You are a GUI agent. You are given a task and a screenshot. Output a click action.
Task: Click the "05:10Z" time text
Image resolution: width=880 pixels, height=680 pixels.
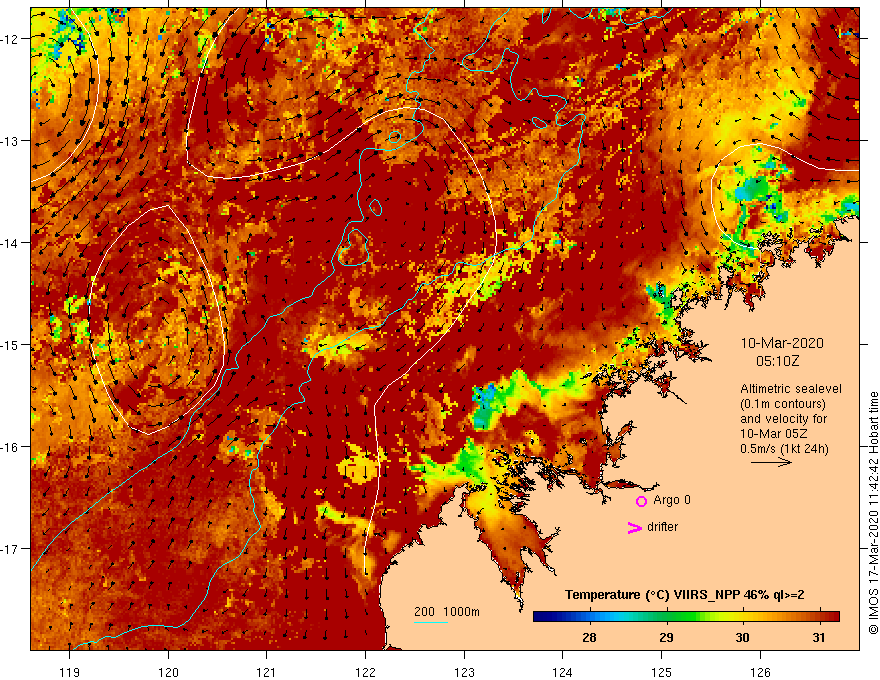pyautogui.click(x=777, y=361)
